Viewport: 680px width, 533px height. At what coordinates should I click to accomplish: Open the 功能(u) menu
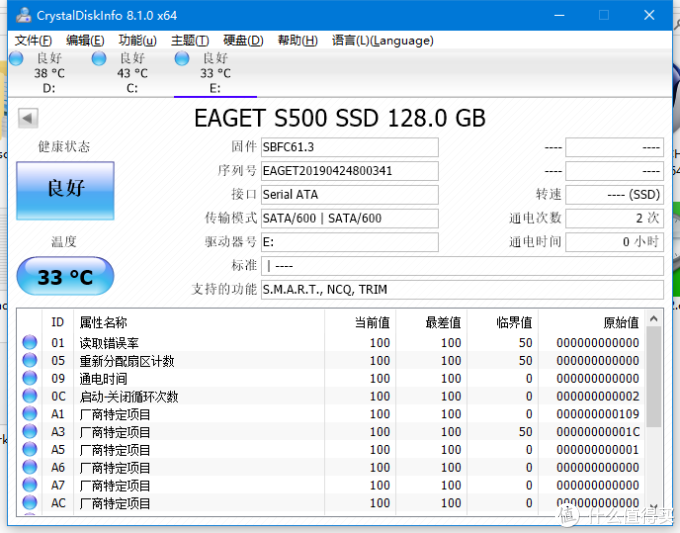pyautogui.click(x=137, y=41)
